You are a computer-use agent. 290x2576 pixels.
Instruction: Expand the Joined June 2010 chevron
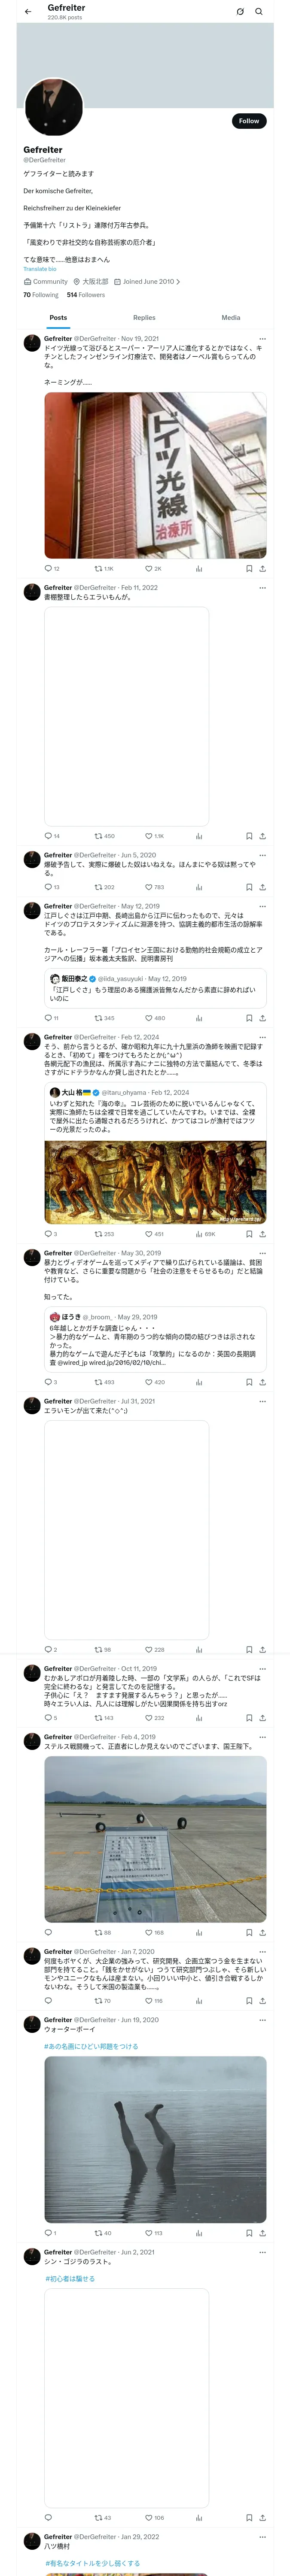pyautogui.click(x=178, y=282)
